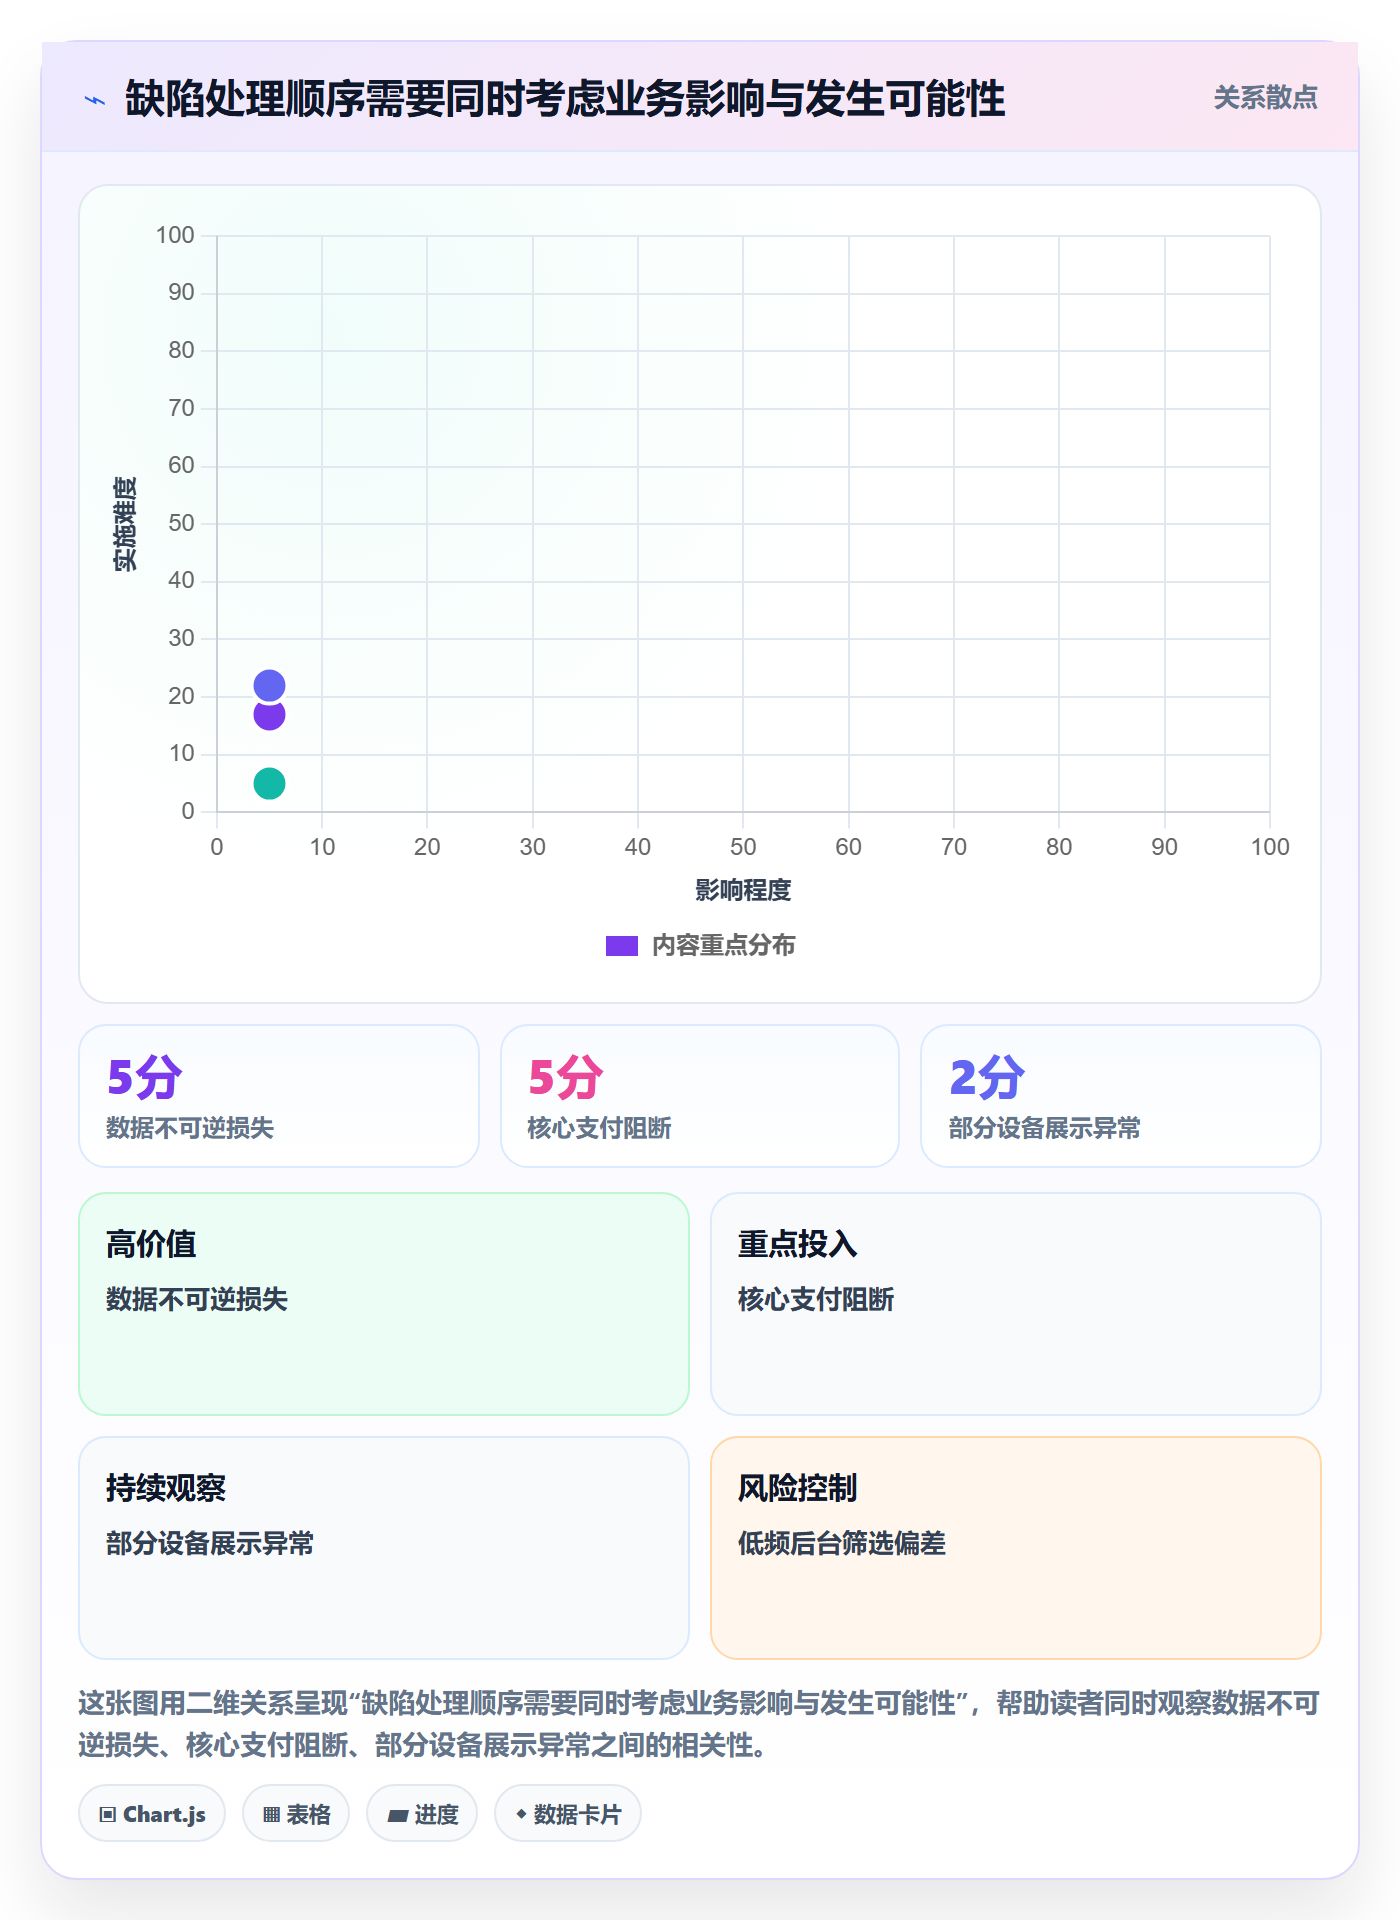Click the 进度 chip bar icon
This screenshot has height=1920, width=1400.
pyautogui.click(x=398, y=1816)
